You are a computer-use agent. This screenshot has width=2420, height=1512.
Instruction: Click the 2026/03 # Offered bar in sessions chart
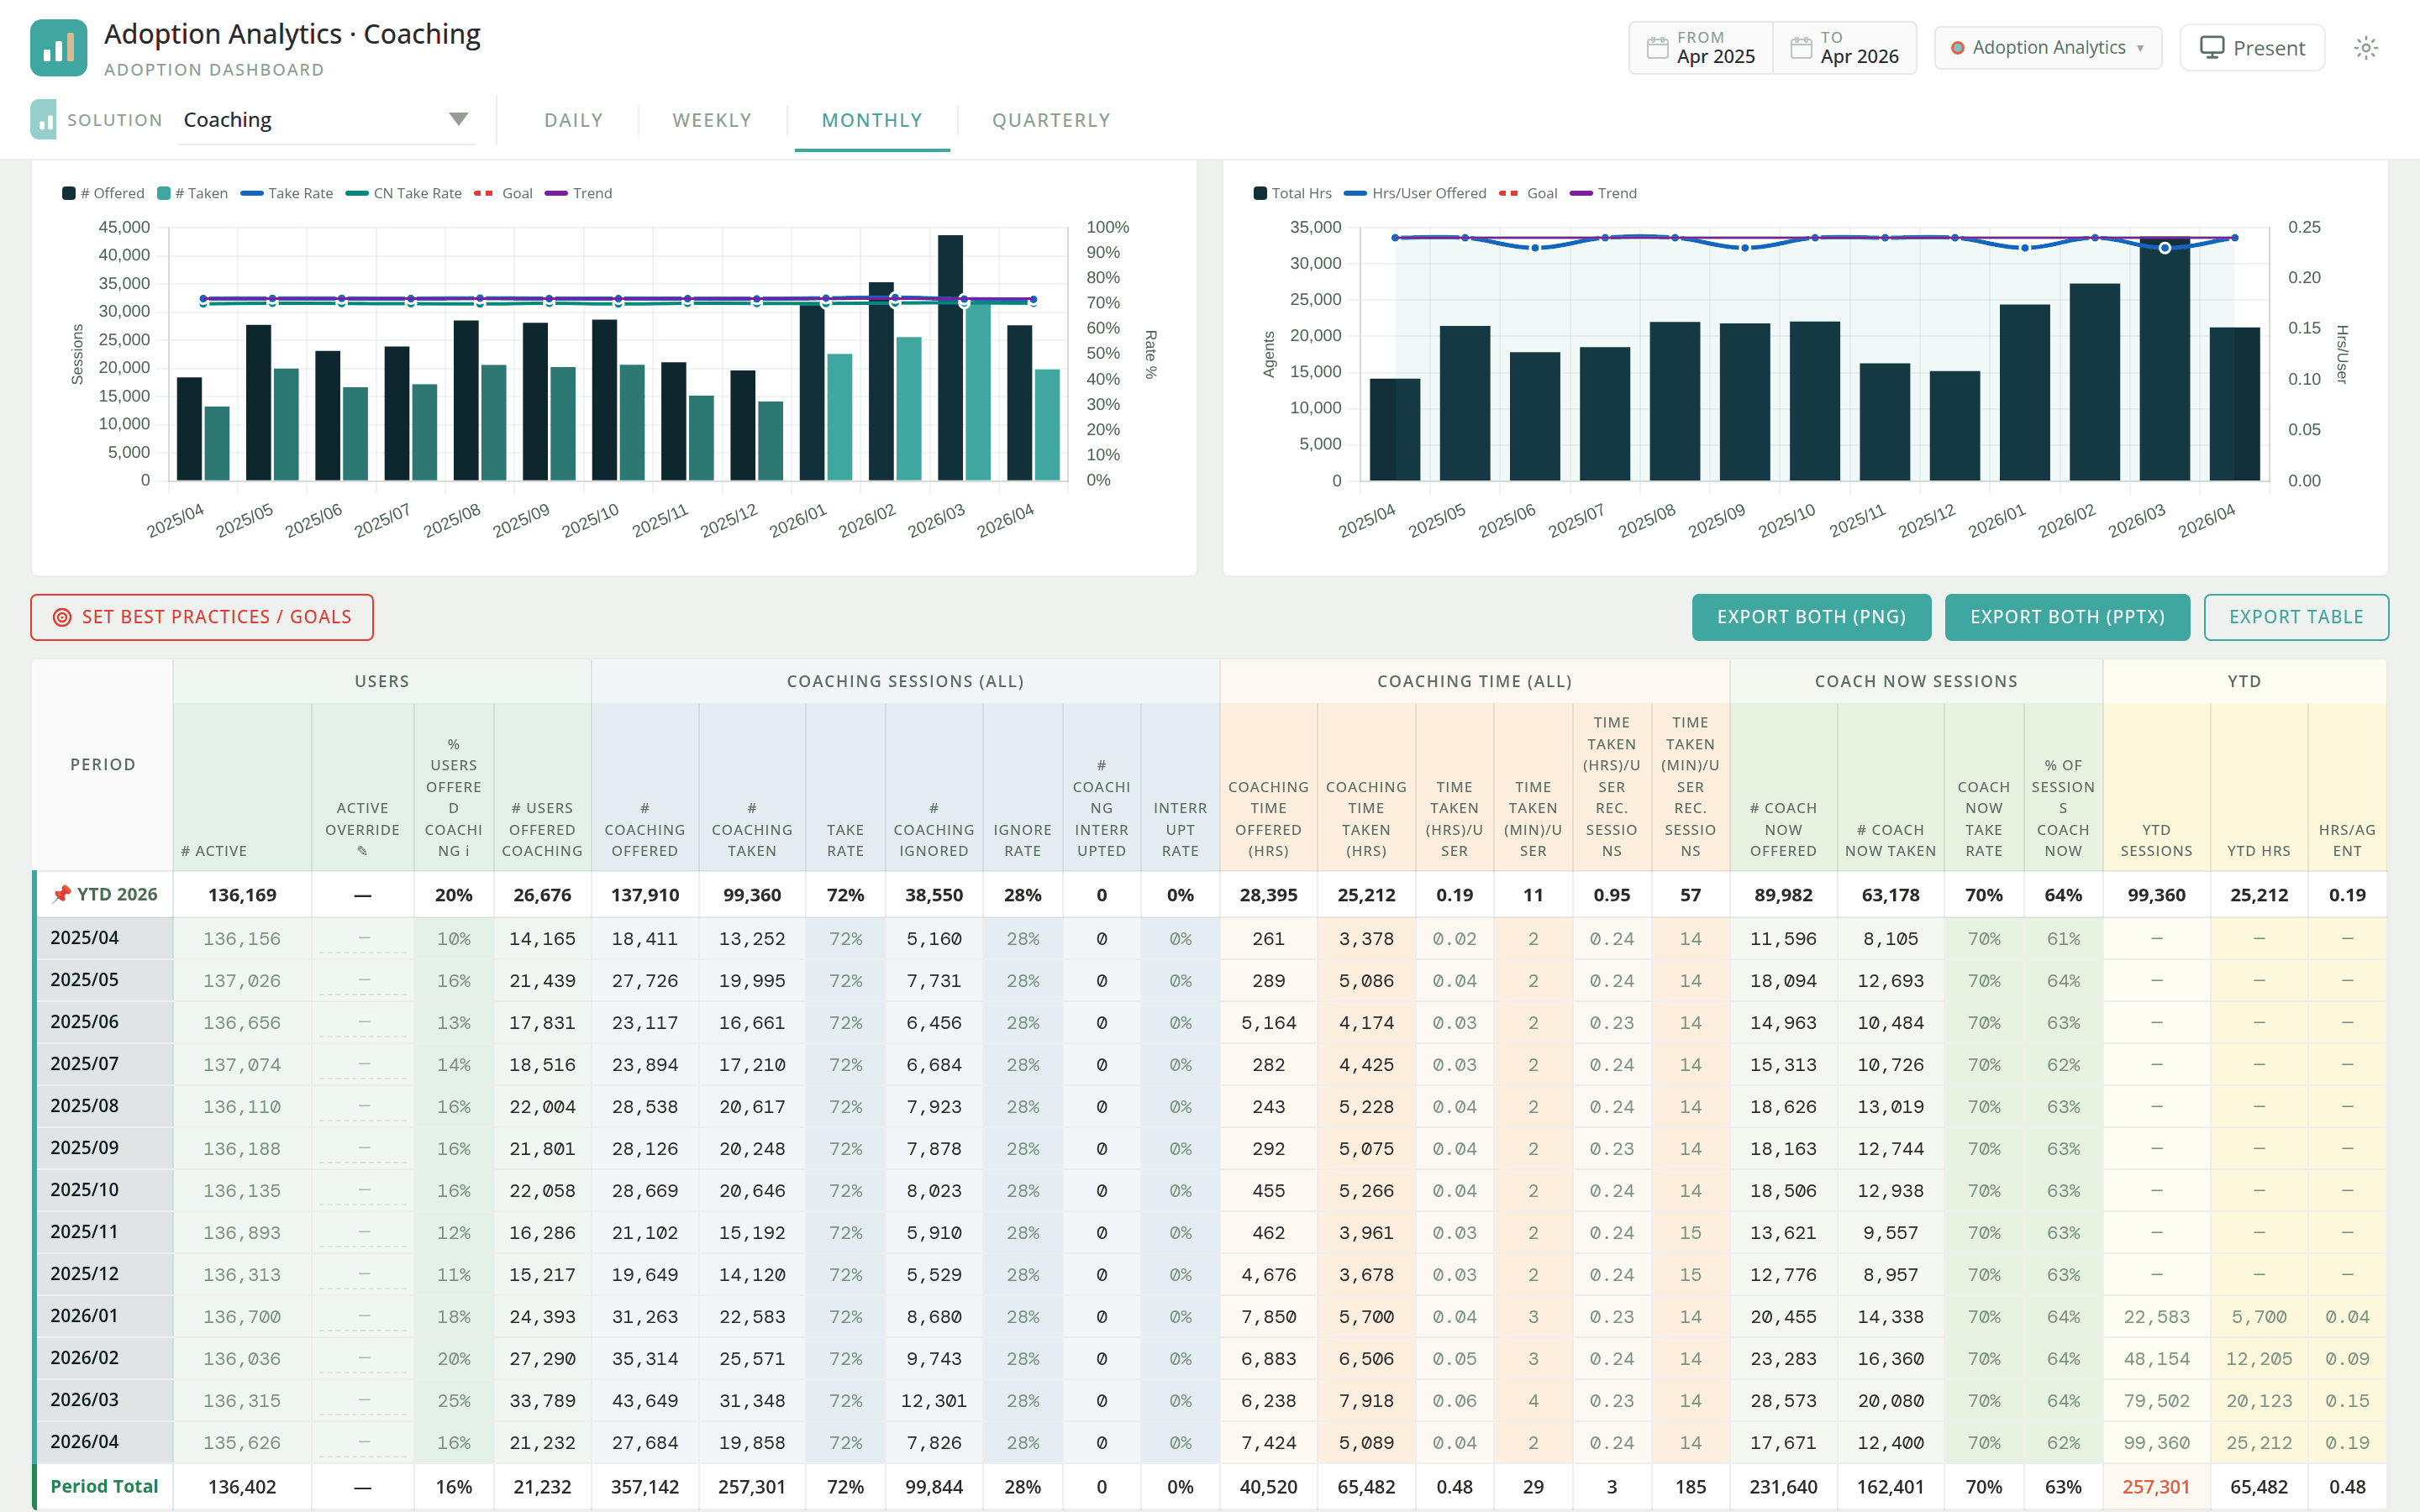click(x=950, y=358)
